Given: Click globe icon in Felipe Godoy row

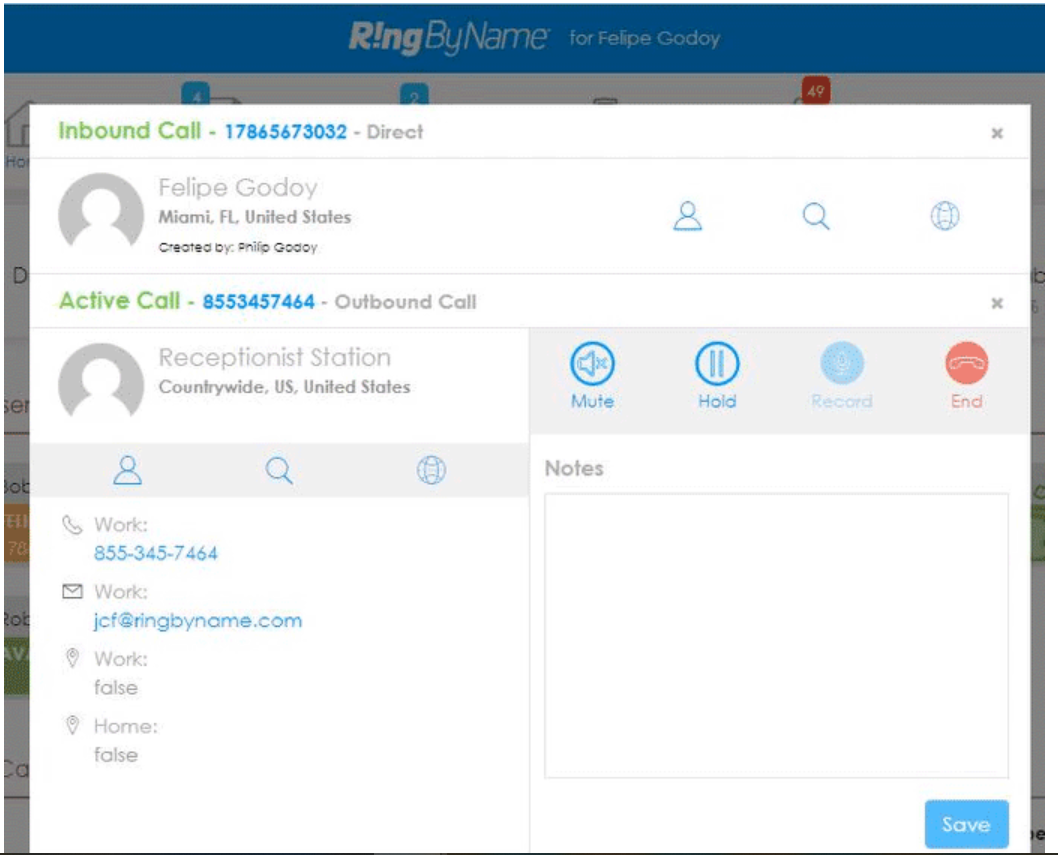Looking at the screenshot, I should tap(945, 216).
